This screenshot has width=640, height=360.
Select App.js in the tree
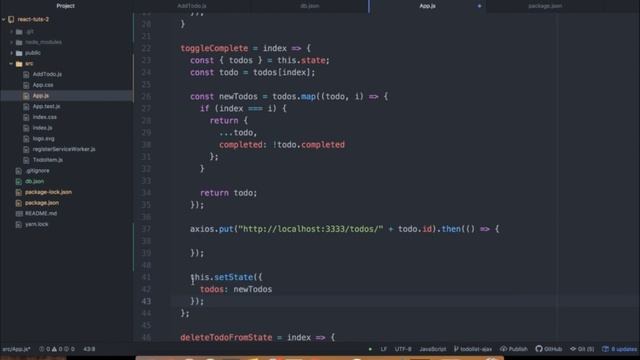pos(41,96)
